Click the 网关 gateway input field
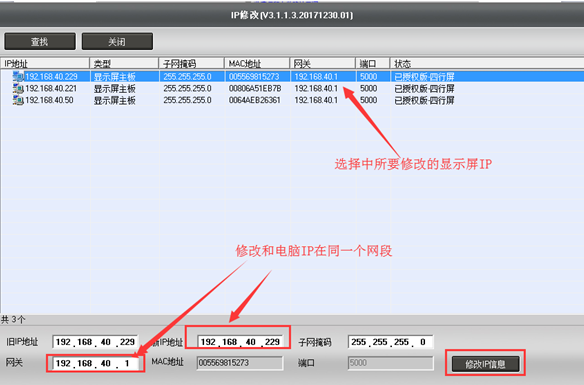 coord(95,363)
